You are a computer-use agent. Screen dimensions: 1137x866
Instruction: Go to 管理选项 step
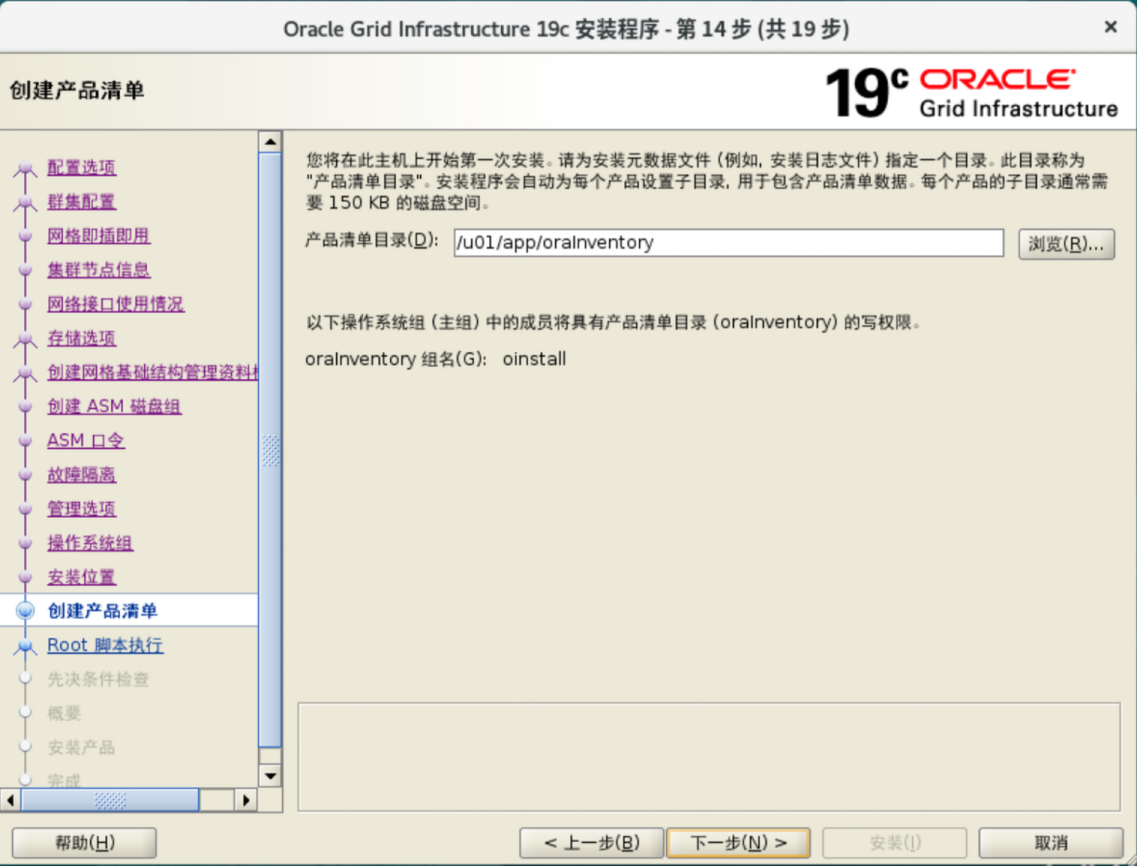(x=81, y=509)
